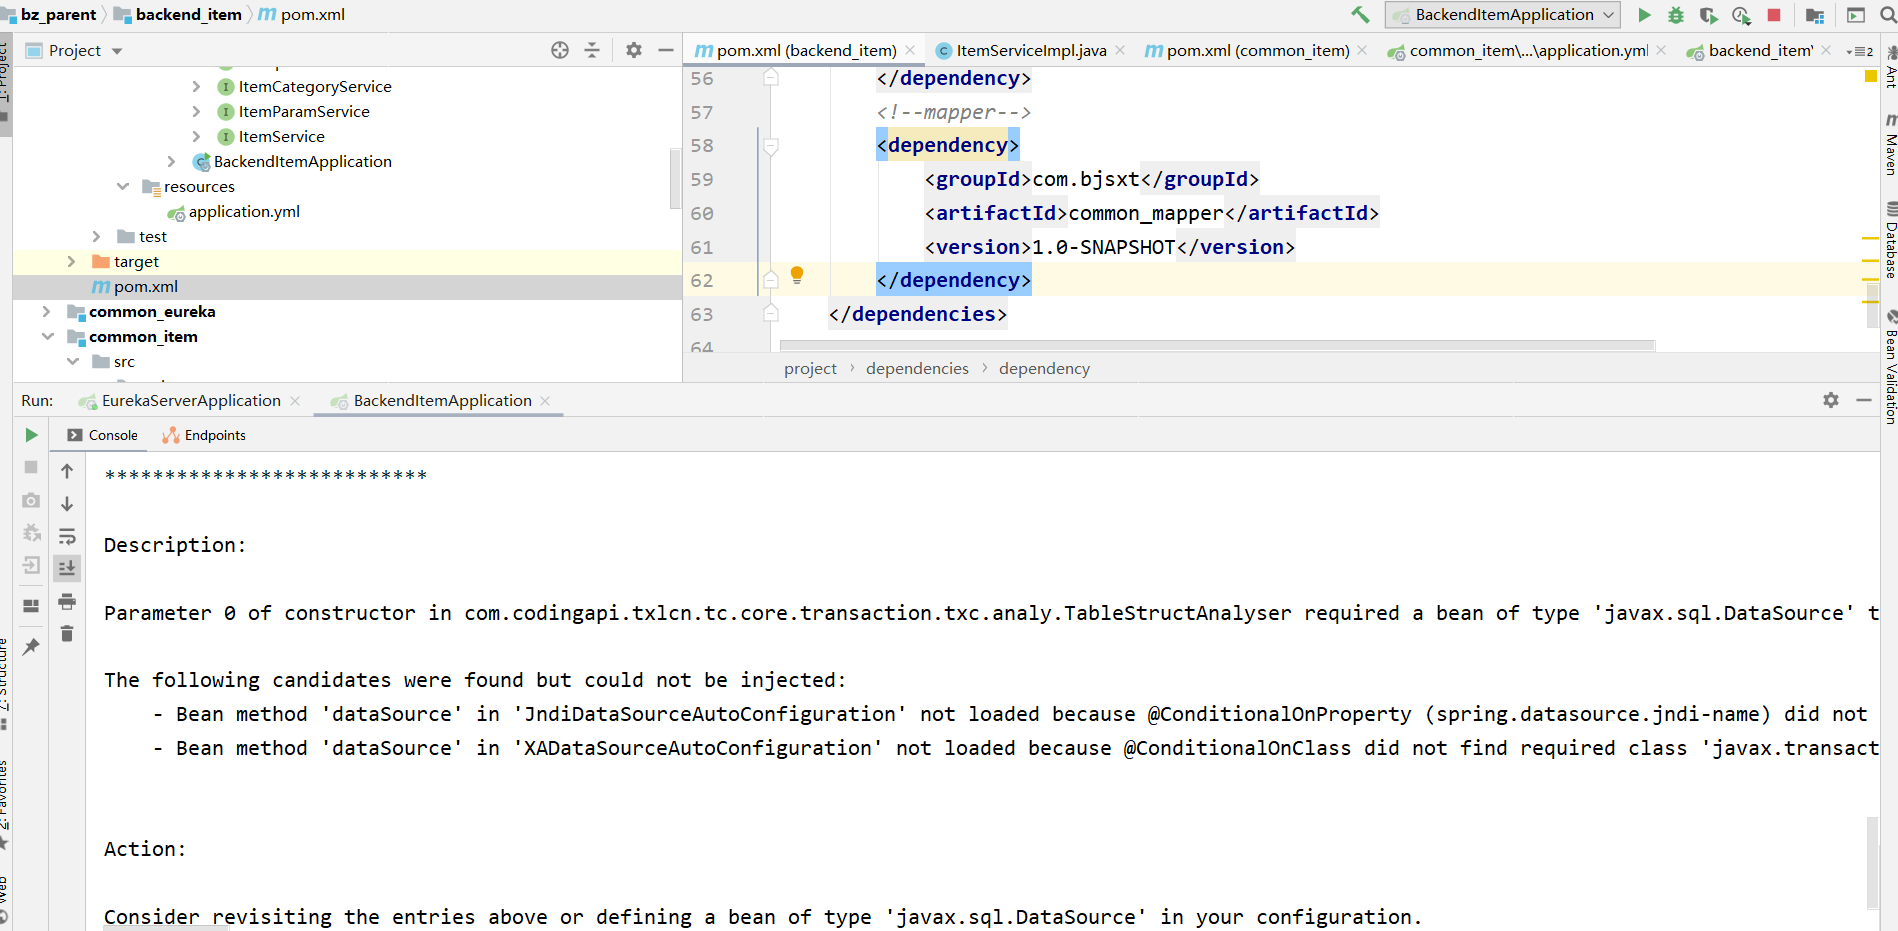Rerun BackendItemApplication in the Run panel
1898x931 pixels.
tap(31, 435)
